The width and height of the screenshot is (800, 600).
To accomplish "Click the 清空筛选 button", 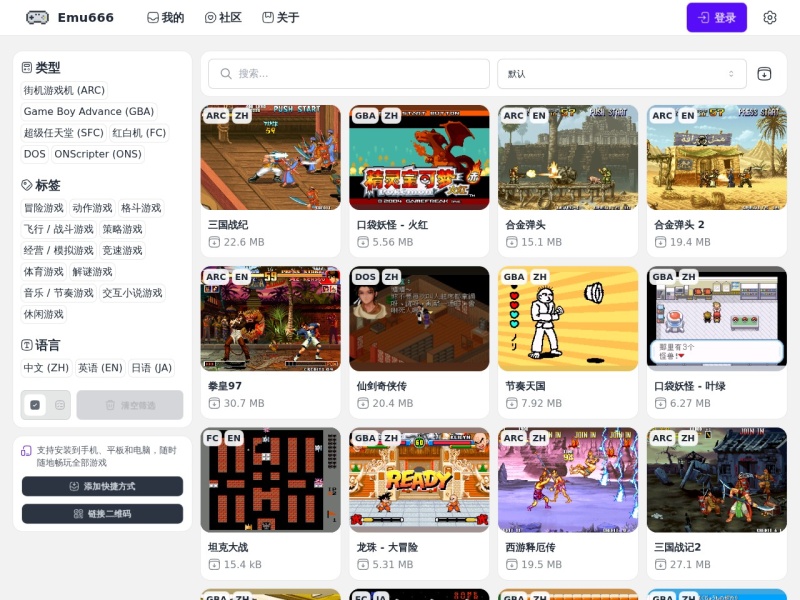I will 130,405.
